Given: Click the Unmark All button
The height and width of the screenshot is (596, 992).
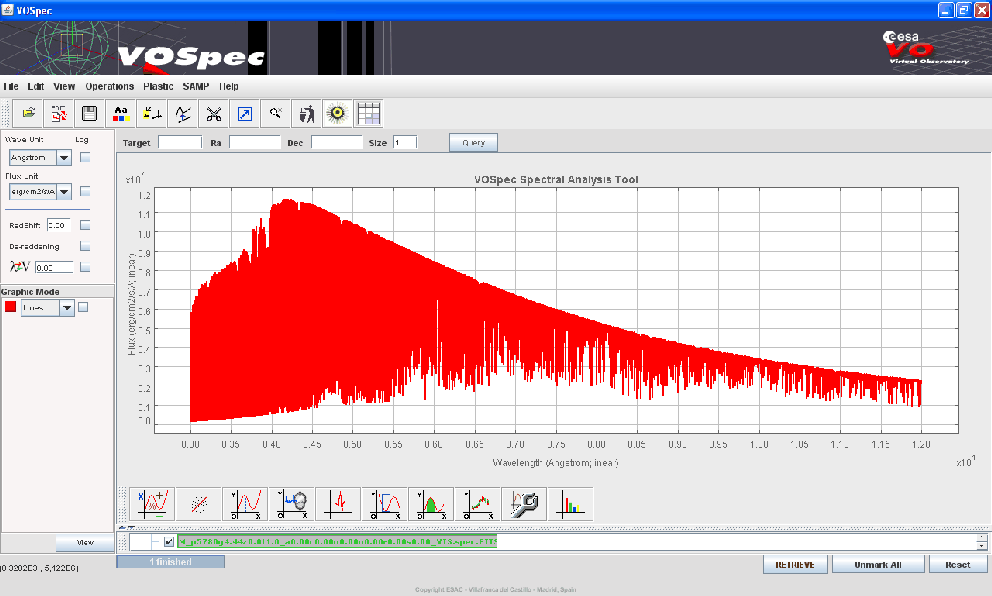Looking at the screenshot, I should (877, 564).
